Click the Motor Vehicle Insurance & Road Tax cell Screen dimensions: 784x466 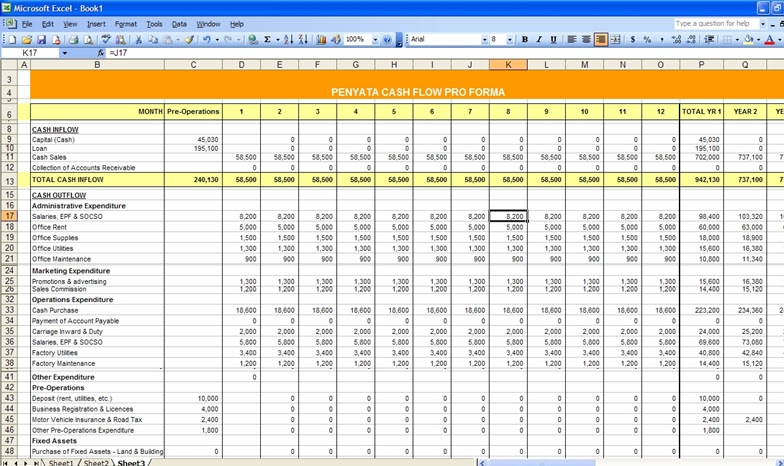pyautogui.click(x=98, y=420)
